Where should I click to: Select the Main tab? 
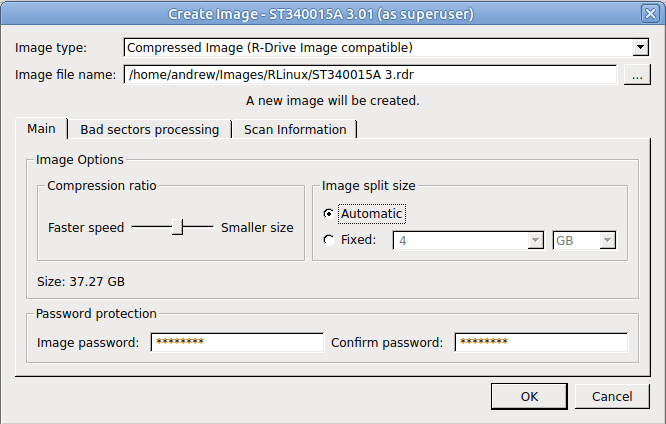coord(41,128)
